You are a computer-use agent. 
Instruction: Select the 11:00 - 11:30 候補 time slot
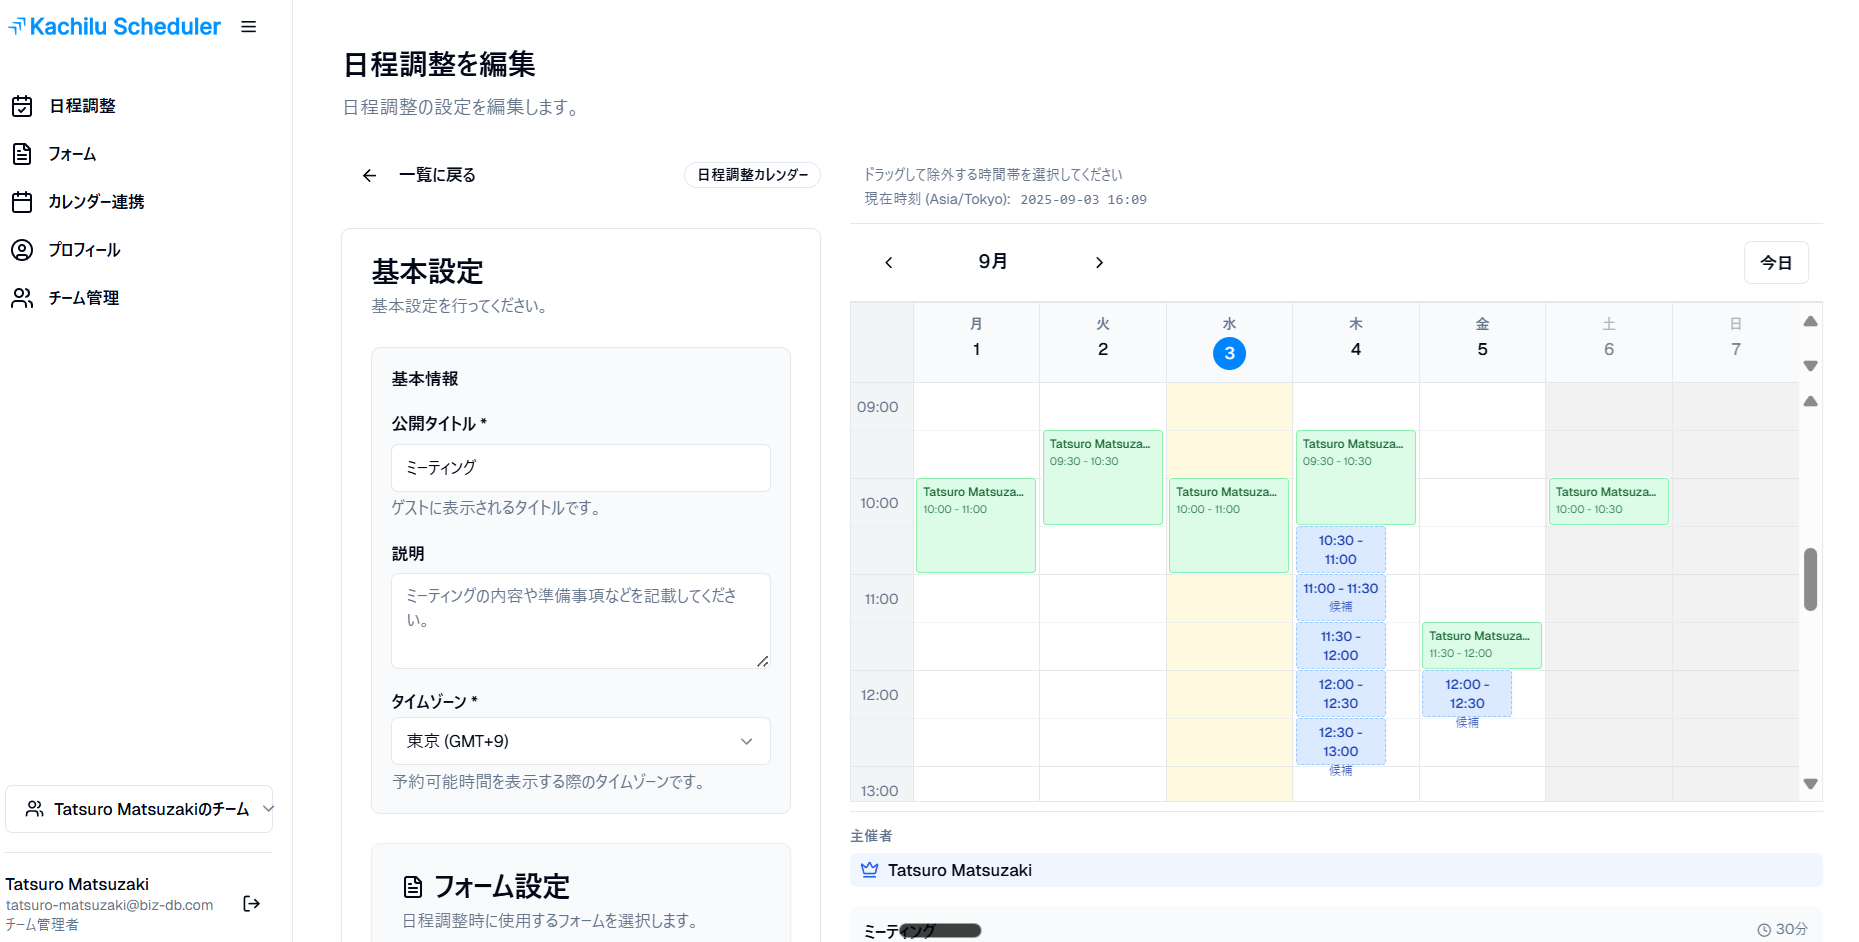1340,597
